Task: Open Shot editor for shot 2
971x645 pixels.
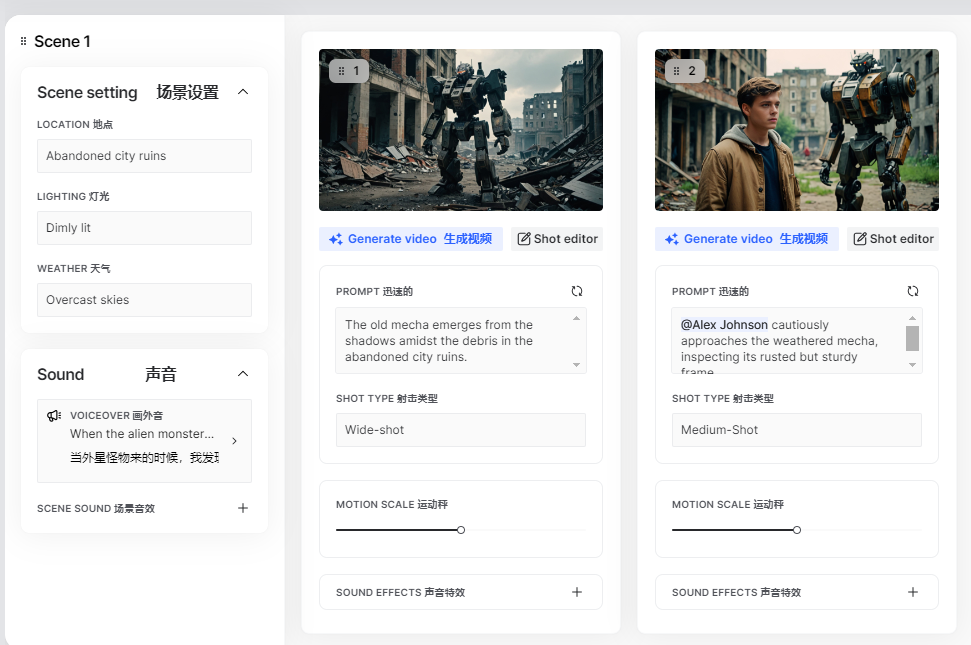Action: [893, 239]
